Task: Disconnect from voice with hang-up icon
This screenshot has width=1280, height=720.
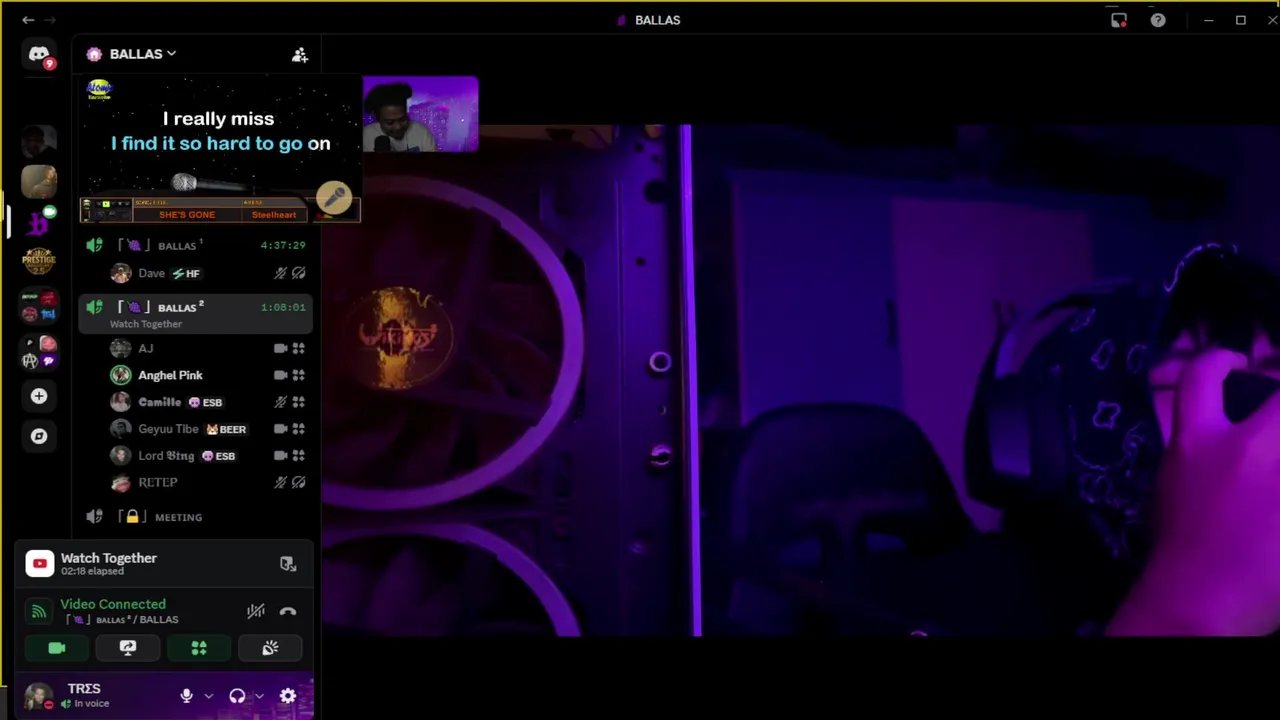Action: (288, 611)
